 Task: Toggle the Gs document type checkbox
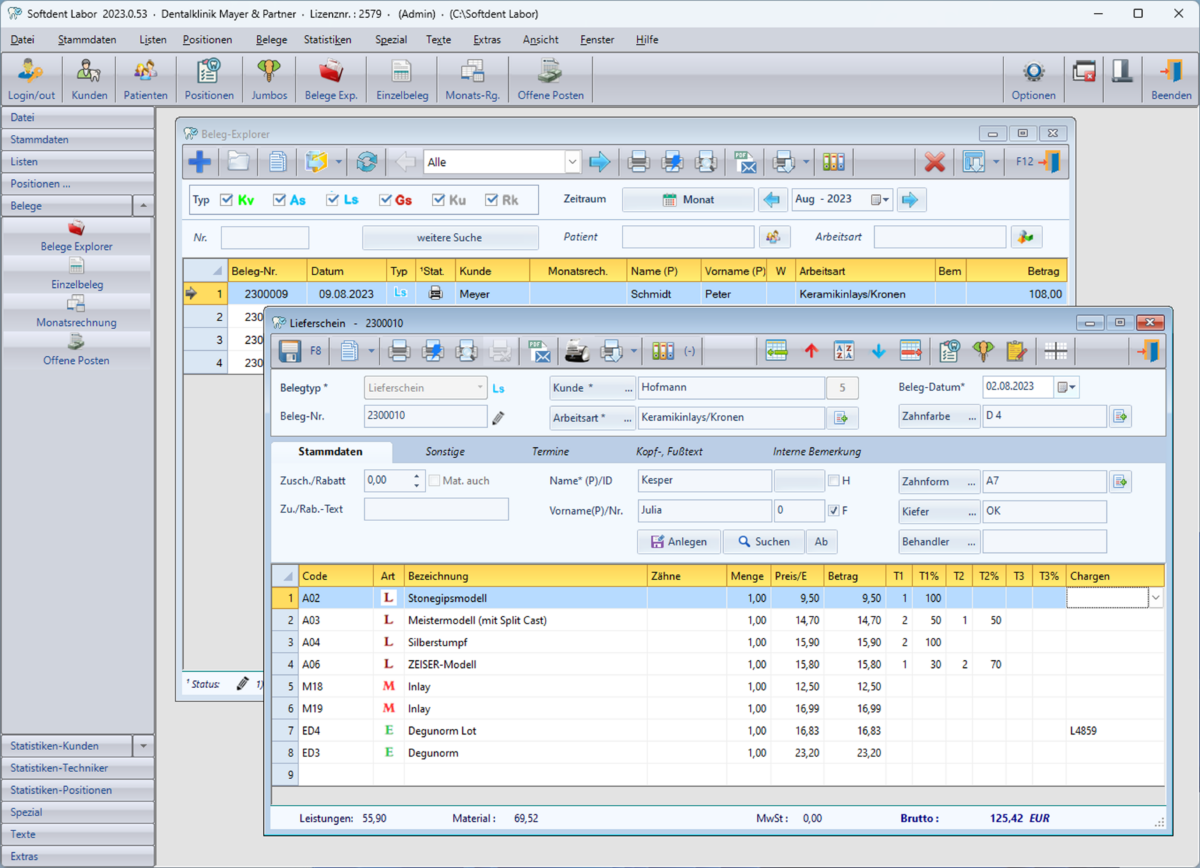click(x=385, y=200)
